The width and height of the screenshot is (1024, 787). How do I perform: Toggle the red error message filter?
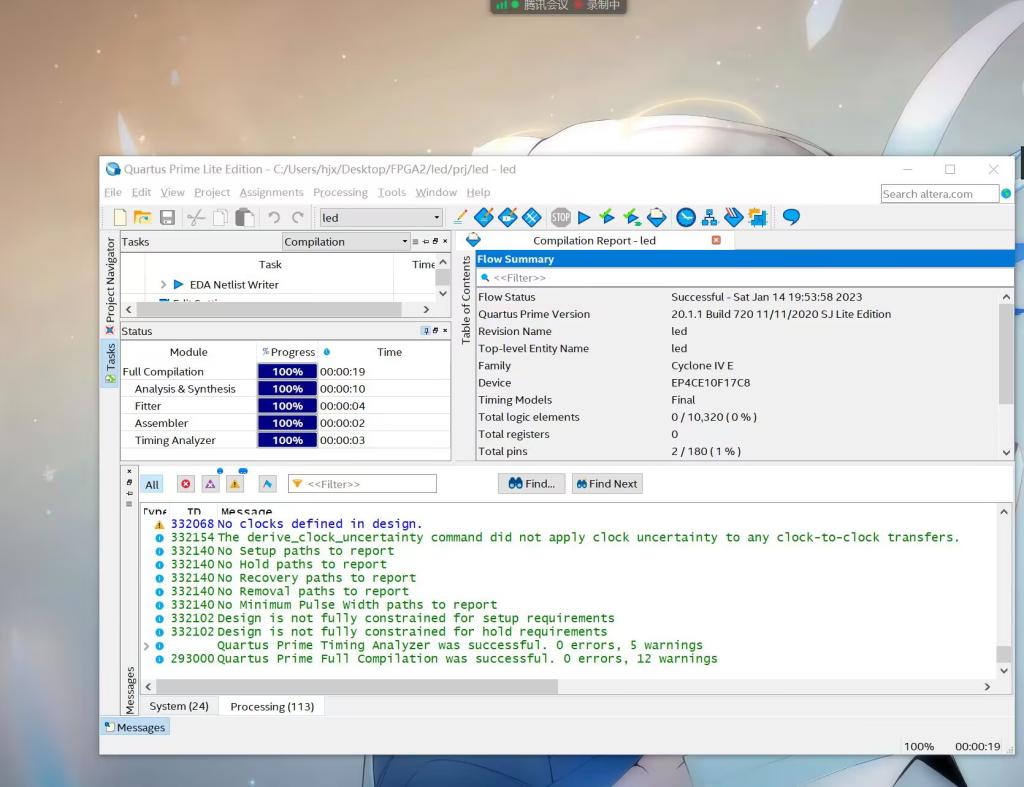click(185, 484)
